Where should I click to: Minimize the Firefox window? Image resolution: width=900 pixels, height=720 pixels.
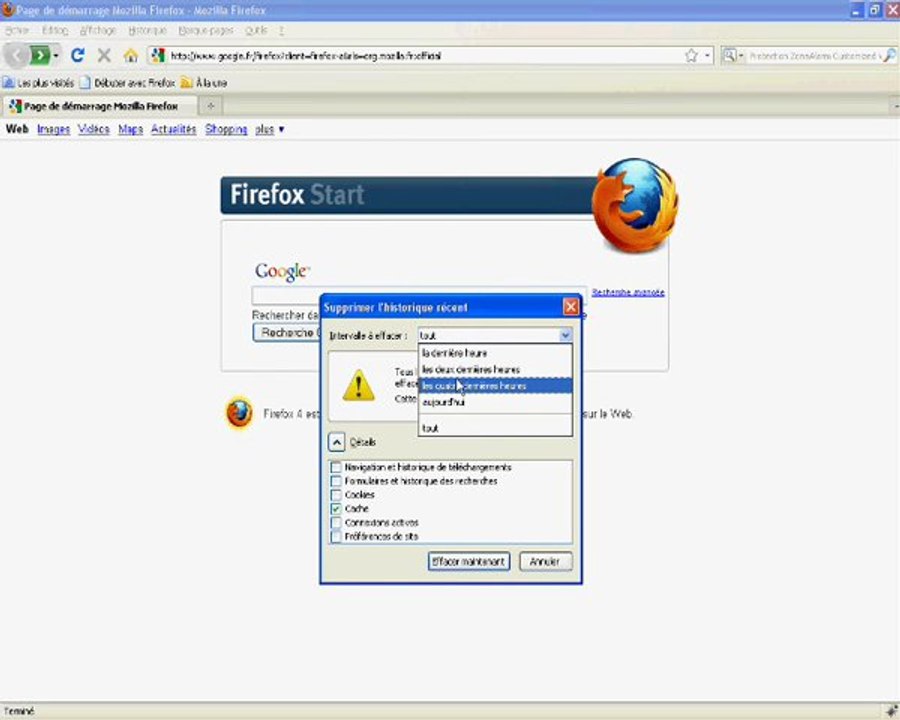856,10
